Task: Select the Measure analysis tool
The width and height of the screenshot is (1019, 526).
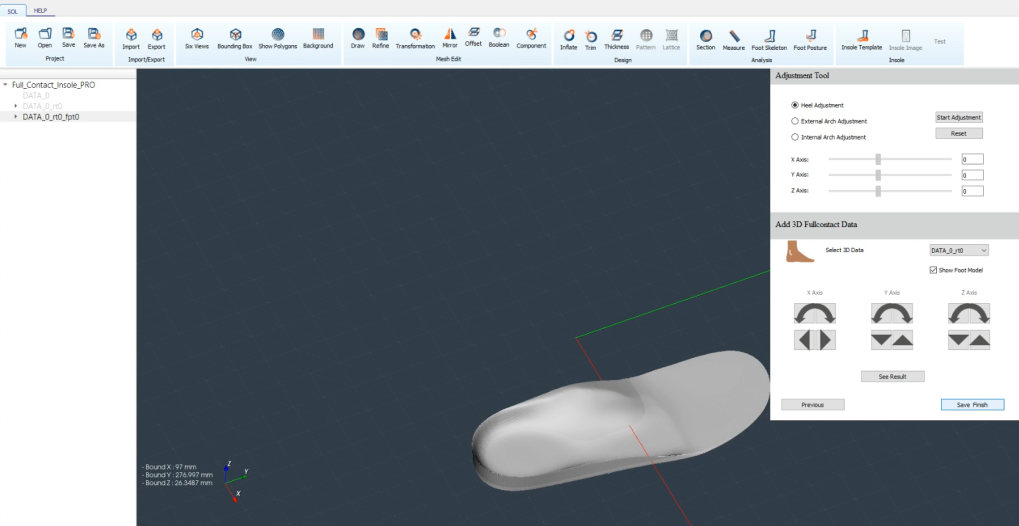Action: (734, 38)
